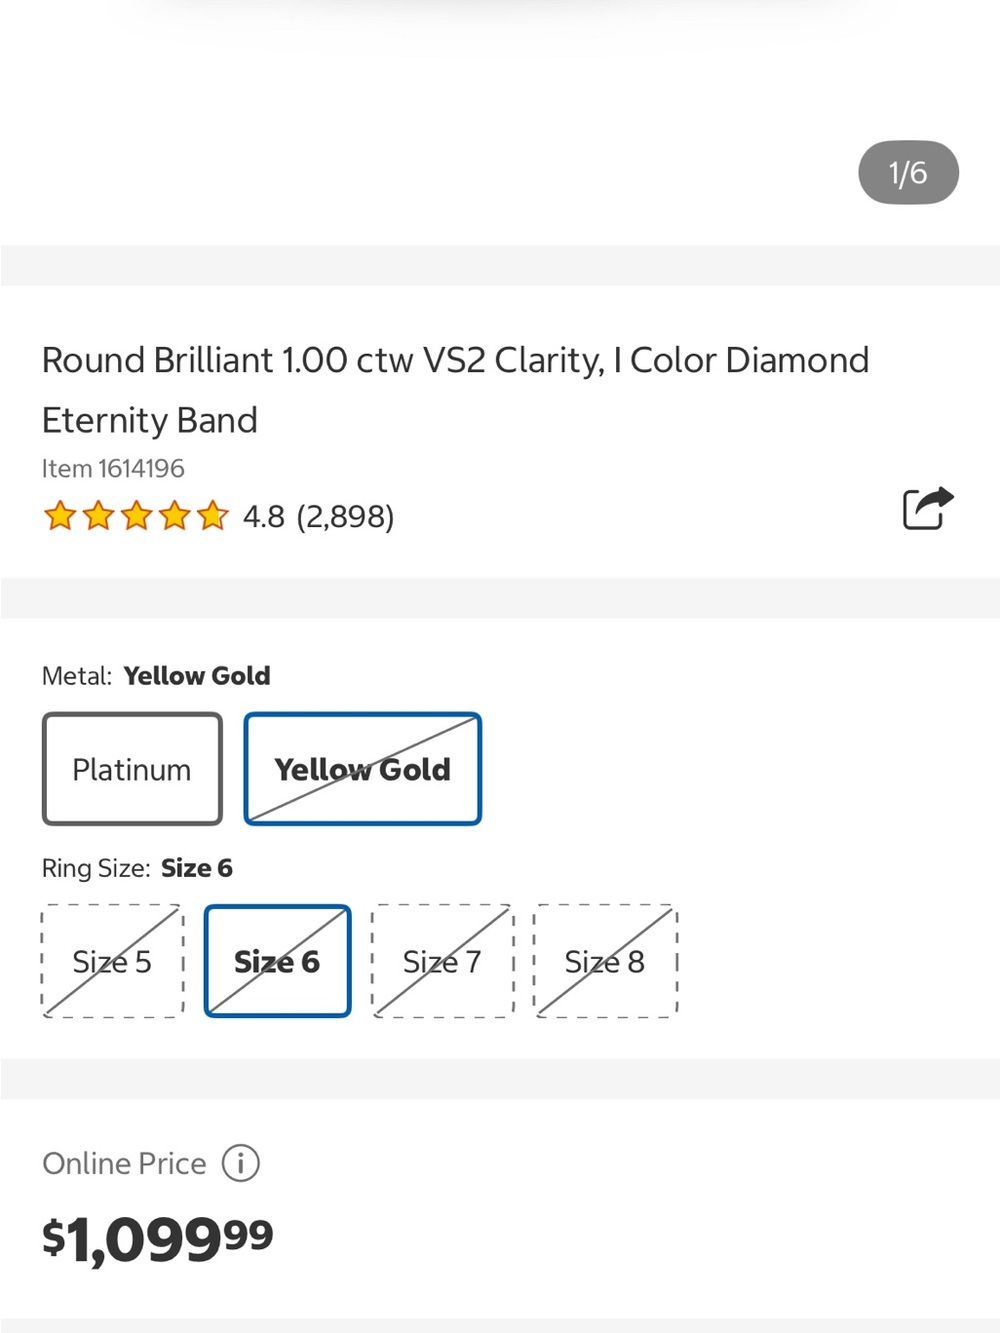The width and height of the screenshot is (1000, 1333).
Task: Tap the share icon beside ratings
Action: click(x=928, y=508)
